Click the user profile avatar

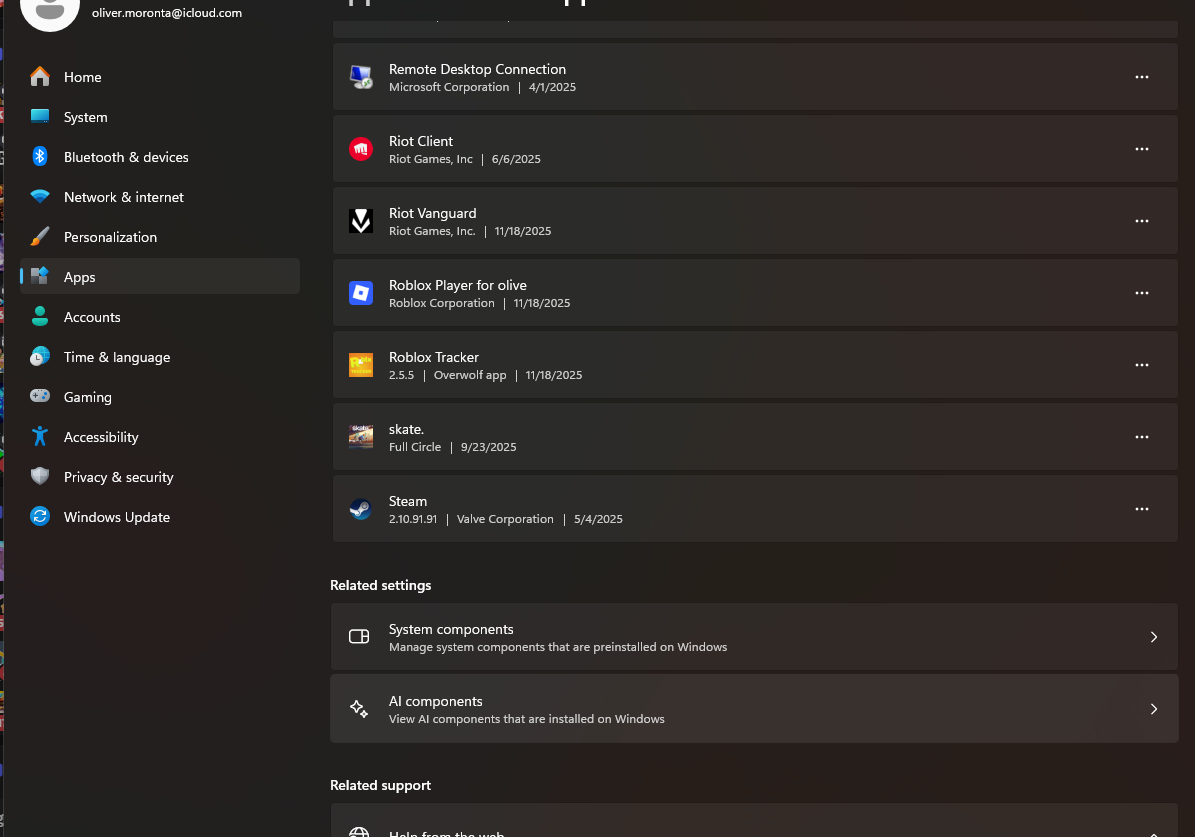[x=50, y=8]
